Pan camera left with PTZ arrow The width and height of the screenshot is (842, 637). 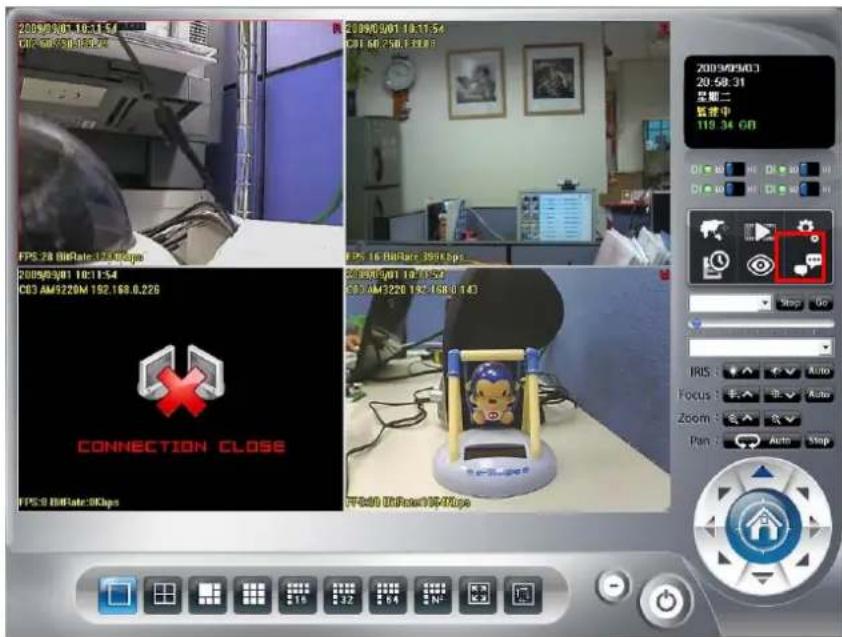[710, 525]
